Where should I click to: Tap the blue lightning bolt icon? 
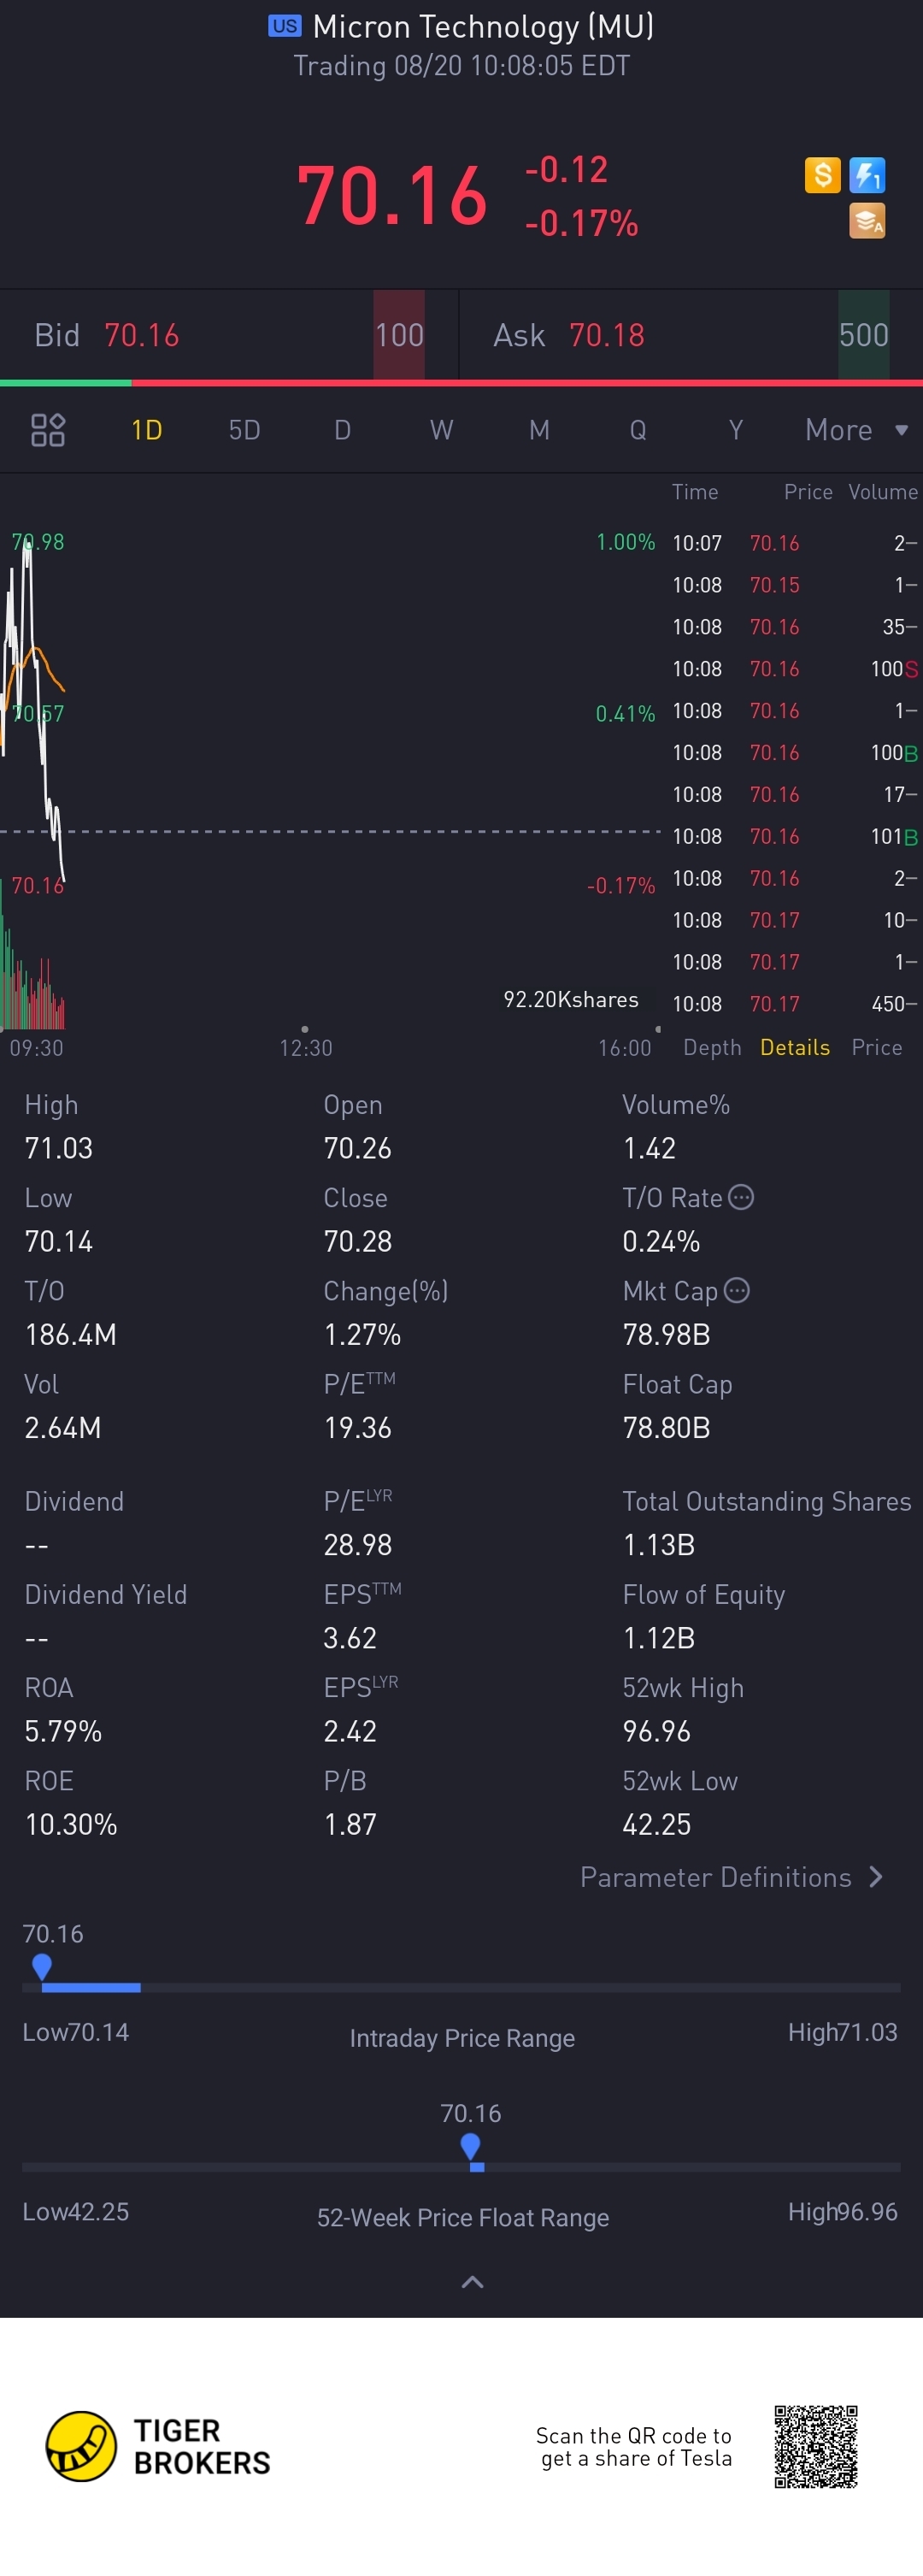pos(866,175)
